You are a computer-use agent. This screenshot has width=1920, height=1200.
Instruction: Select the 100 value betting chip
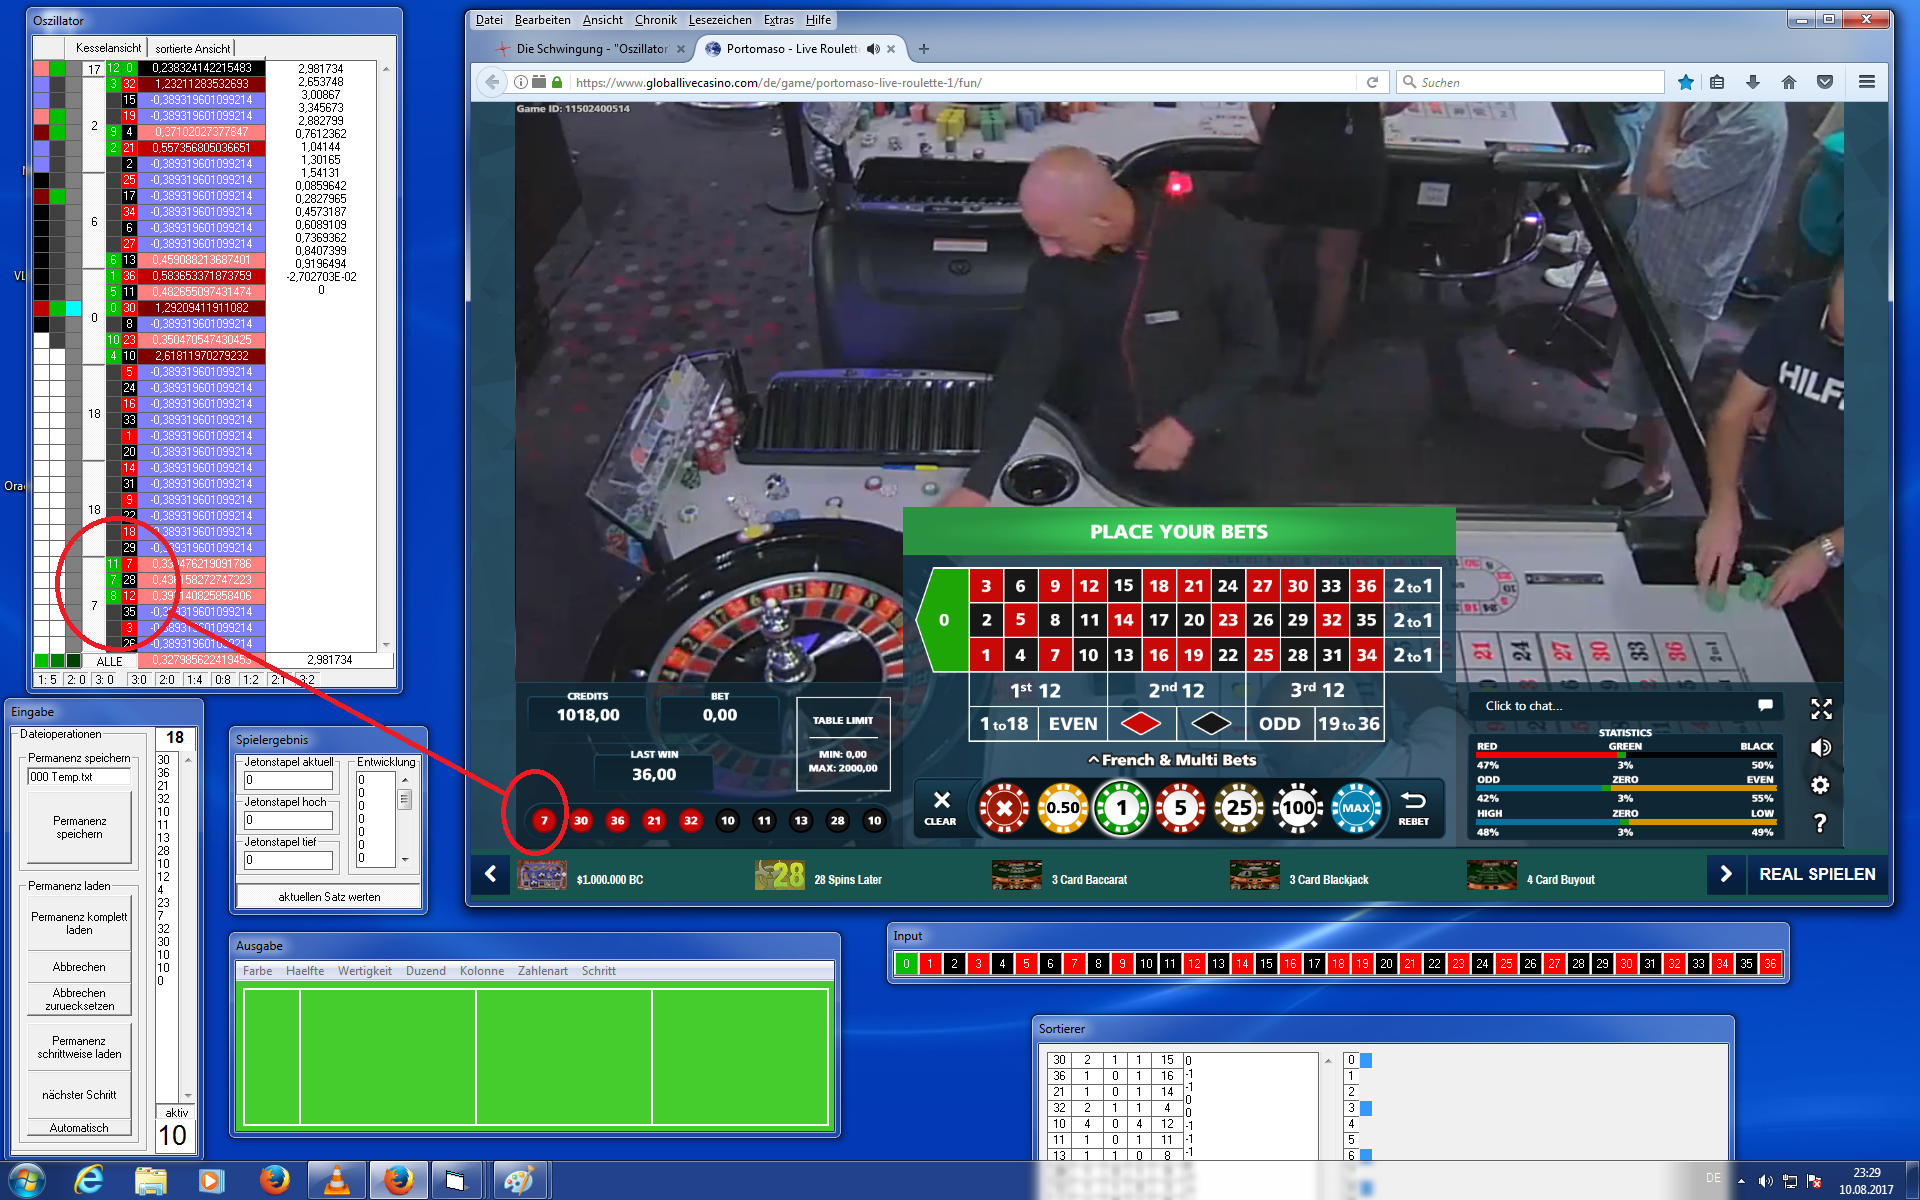coord(1298,808)
